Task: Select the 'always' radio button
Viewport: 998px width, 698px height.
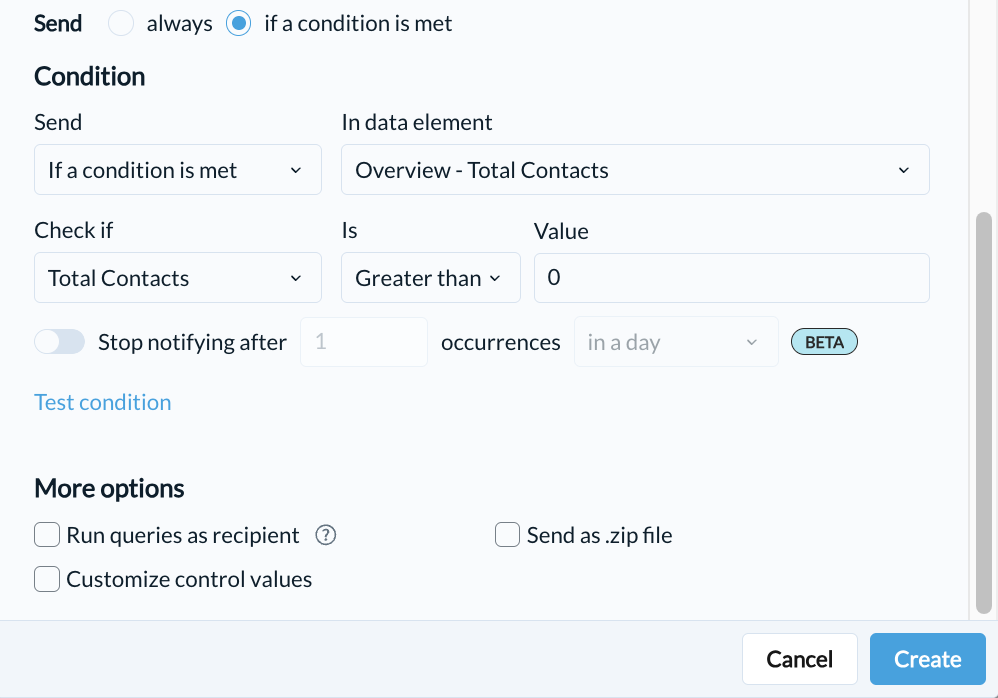Action: coord(121,24)
